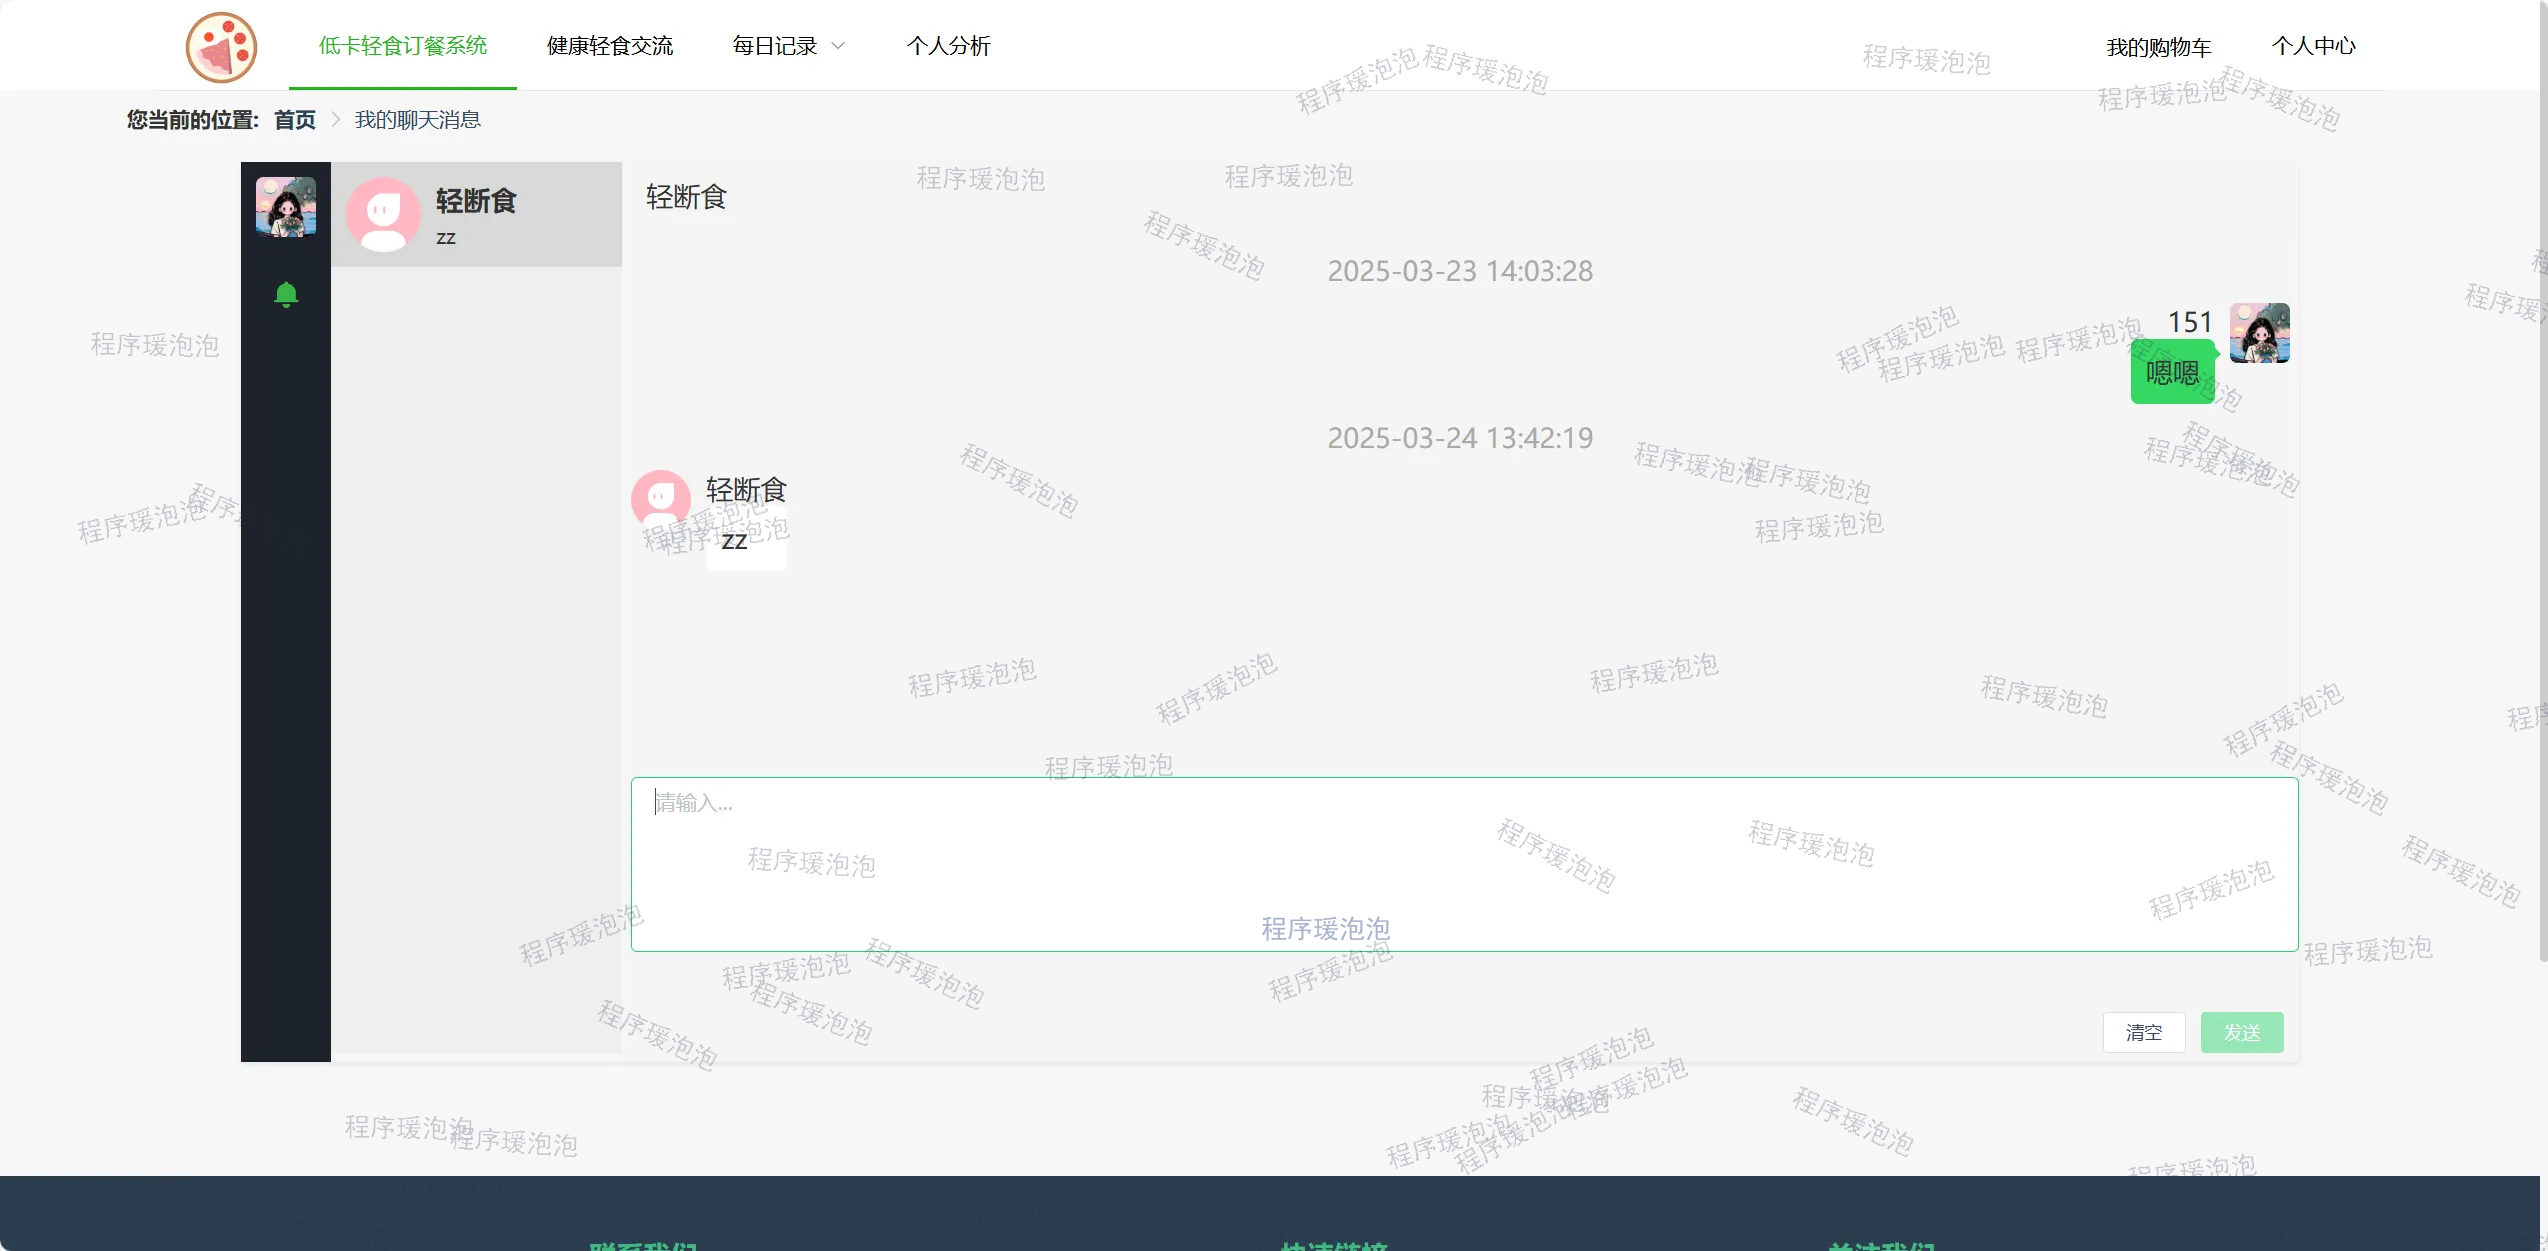This screenshot has height=1251, width=2548.
Task: Expand the 每日记录 dropdown arrow
Action: point(839,46)
